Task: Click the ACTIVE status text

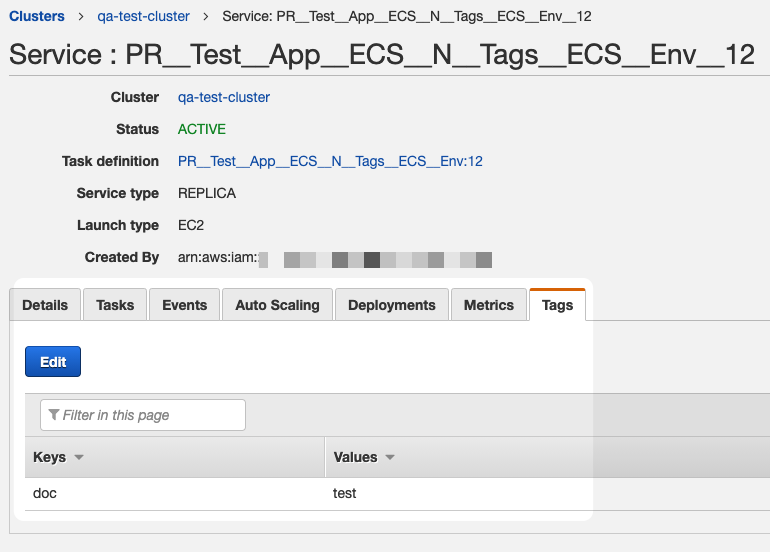Action: [202, 129]
